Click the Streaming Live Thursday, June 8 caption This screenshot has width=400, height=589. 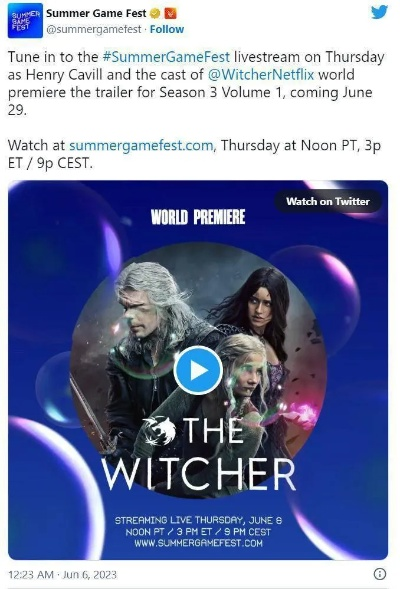[x=198, y=520]
